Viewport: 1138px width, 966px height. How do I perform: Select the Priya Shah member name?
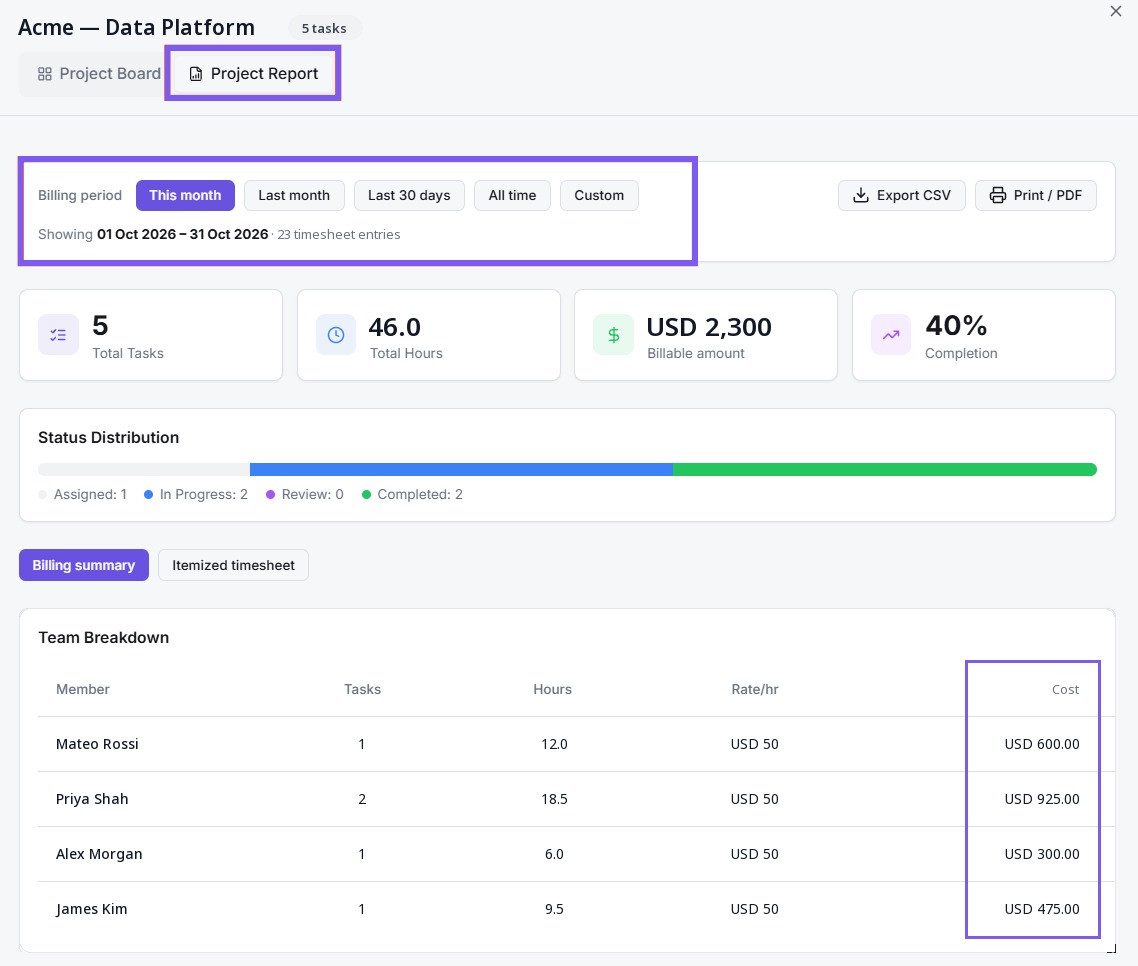click(x=92, y=799)
